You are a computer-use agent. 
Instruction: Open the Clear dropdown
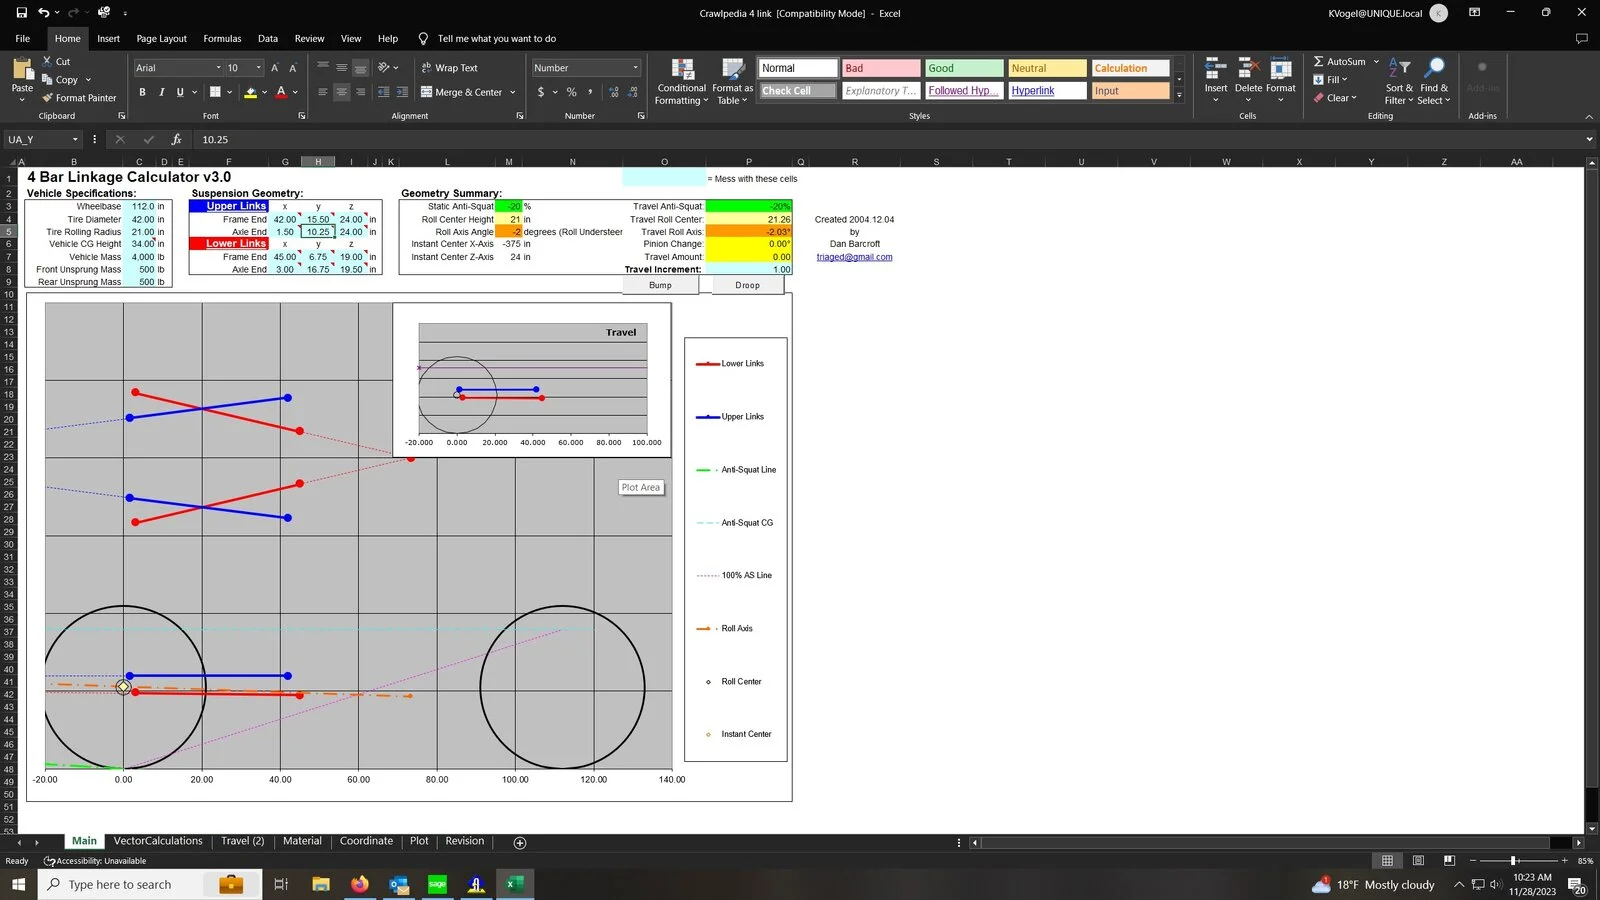click(x=1335, y=98)
